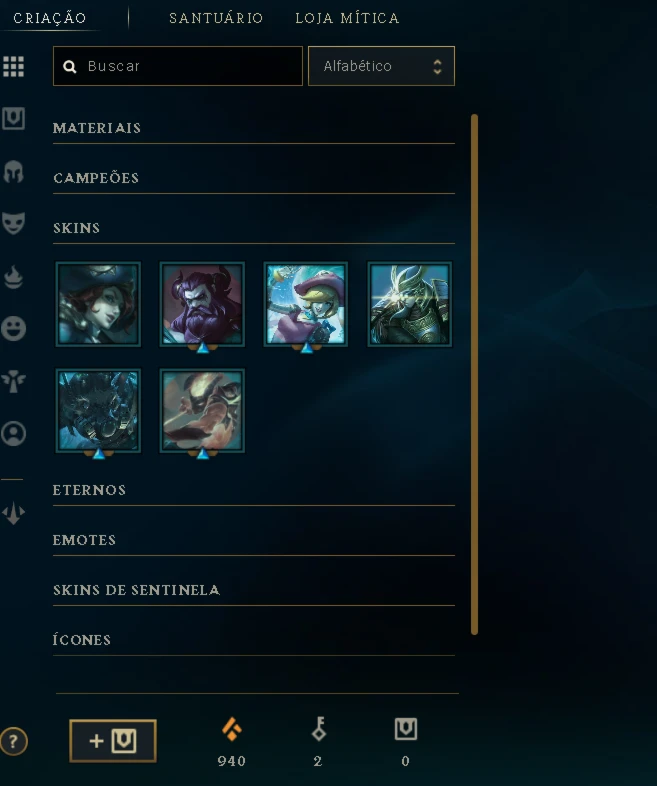The width and height of the screenshot is (657, 786).
Task: Filter by skins mask icon
Action: point(14,223)
